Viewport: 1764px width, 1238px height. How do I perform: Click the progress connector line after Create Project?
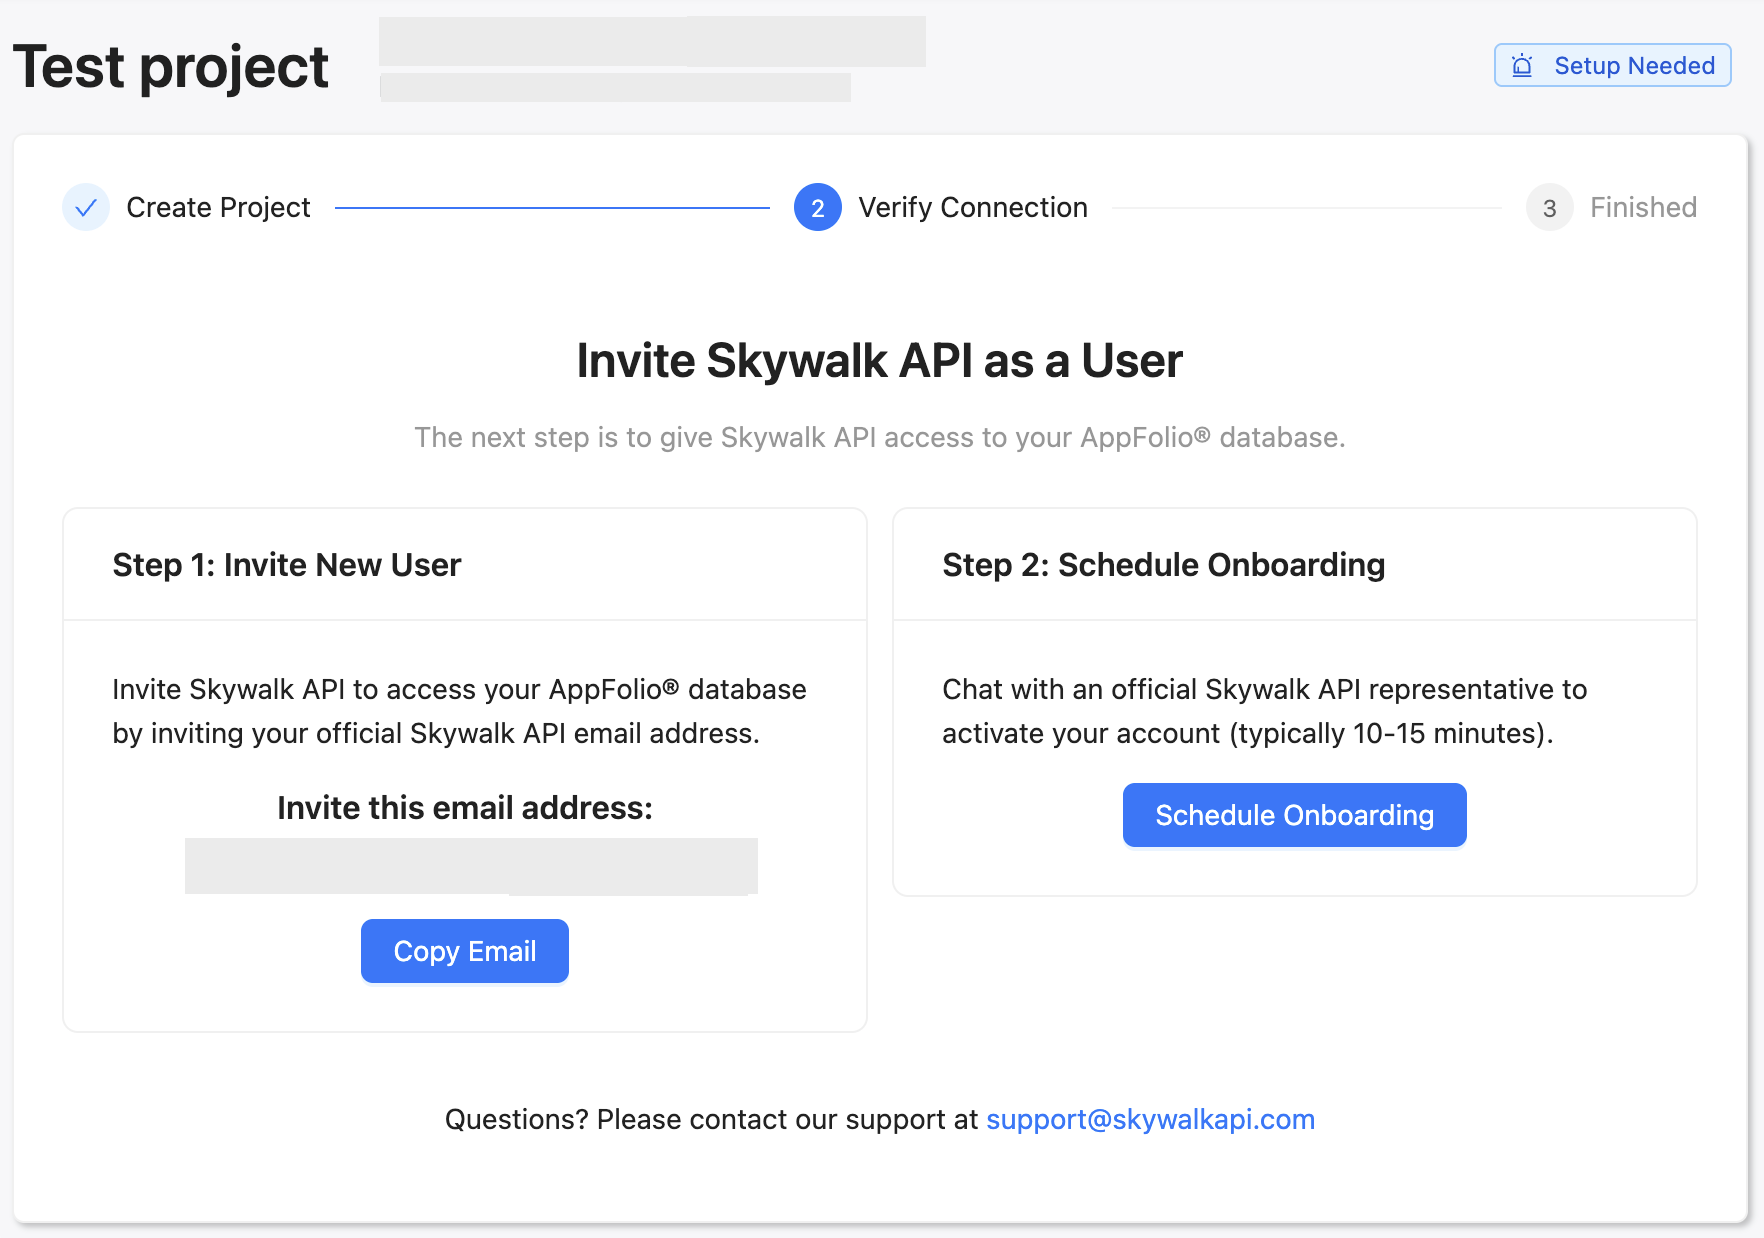click(x=550, y=207)
